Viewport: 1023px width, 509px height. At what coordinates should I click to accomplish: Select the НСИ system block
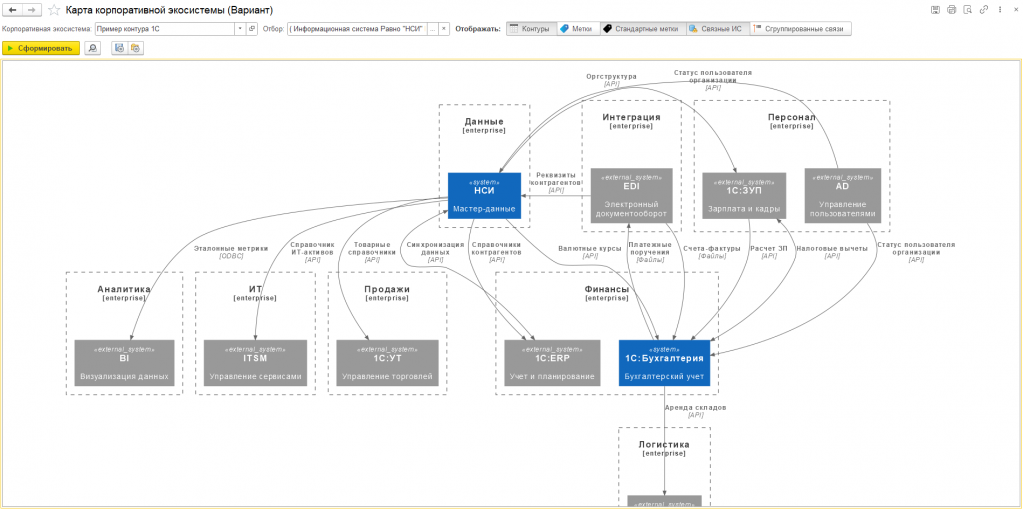[484, 196]
